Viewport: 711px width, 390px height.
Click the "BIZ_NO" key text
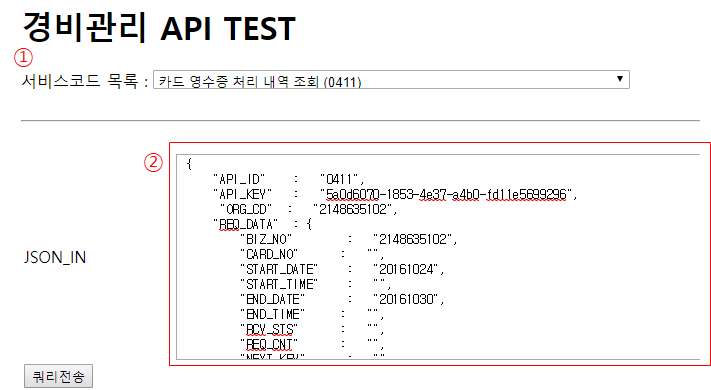(266, 239)
